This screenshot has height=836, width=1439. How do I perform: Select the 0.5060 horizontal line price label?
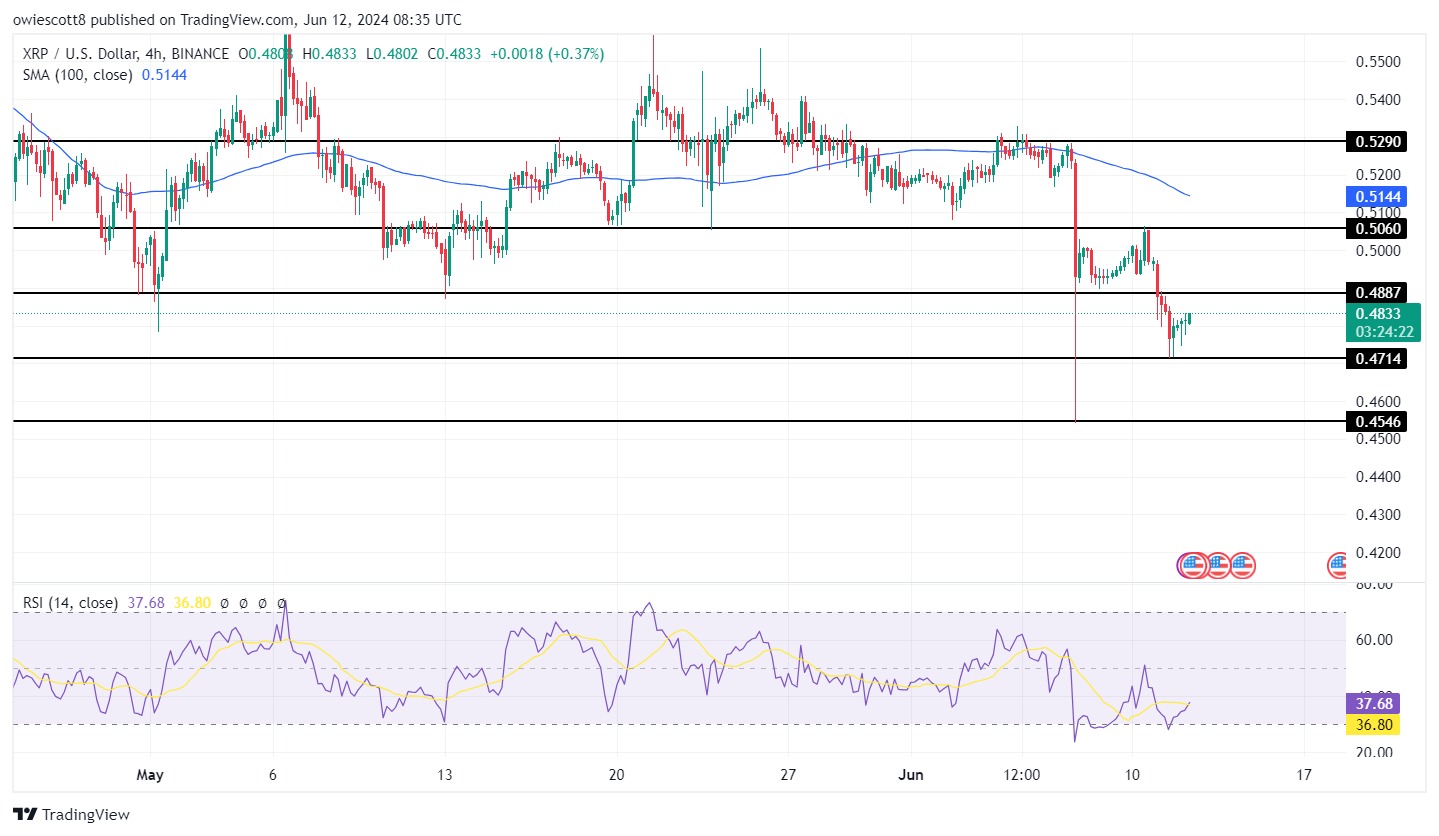1376,228
